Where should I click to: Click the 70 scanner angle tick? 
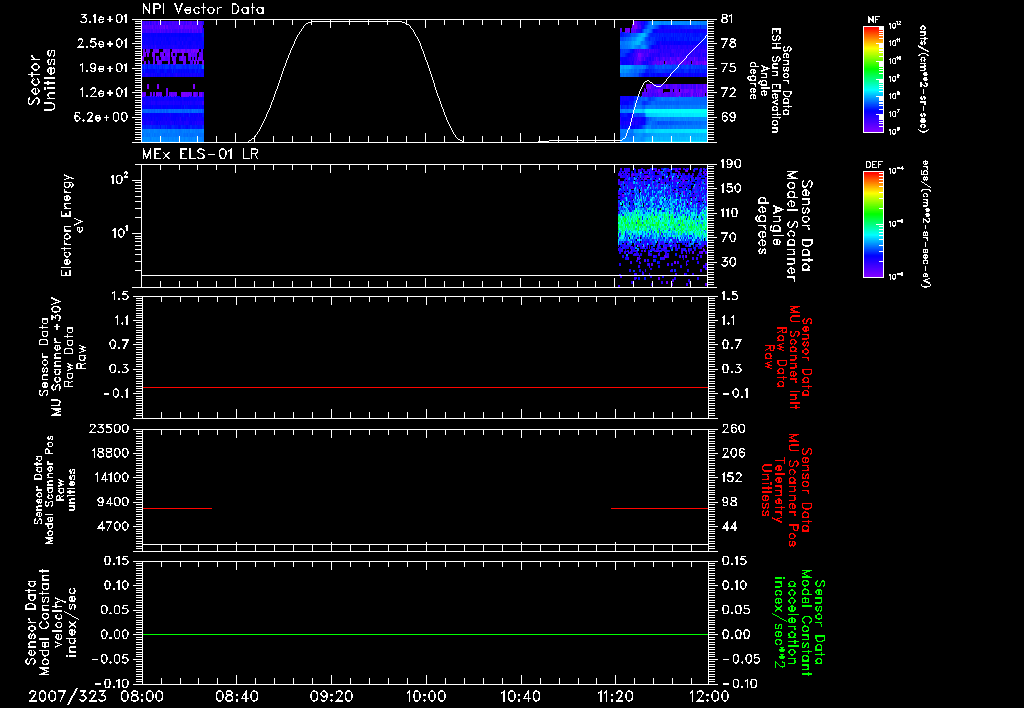point(728,238)
